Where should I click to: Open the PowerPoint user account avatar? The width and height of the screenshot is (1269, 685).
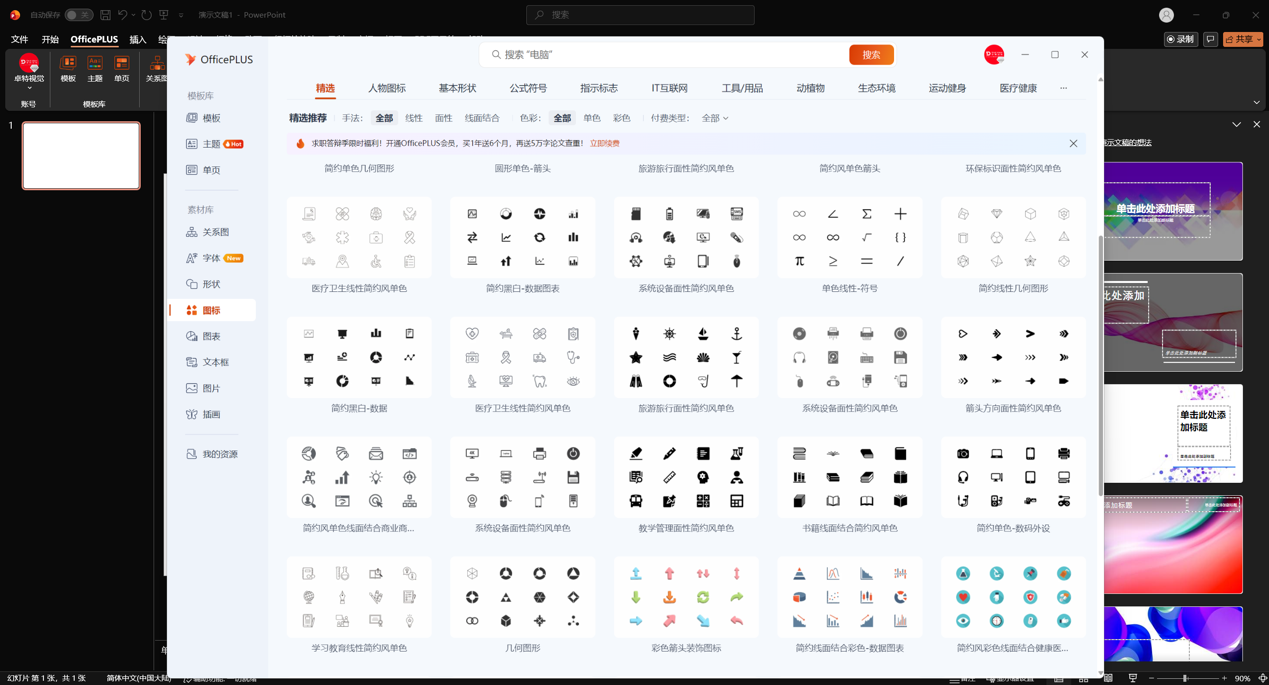1166,15
